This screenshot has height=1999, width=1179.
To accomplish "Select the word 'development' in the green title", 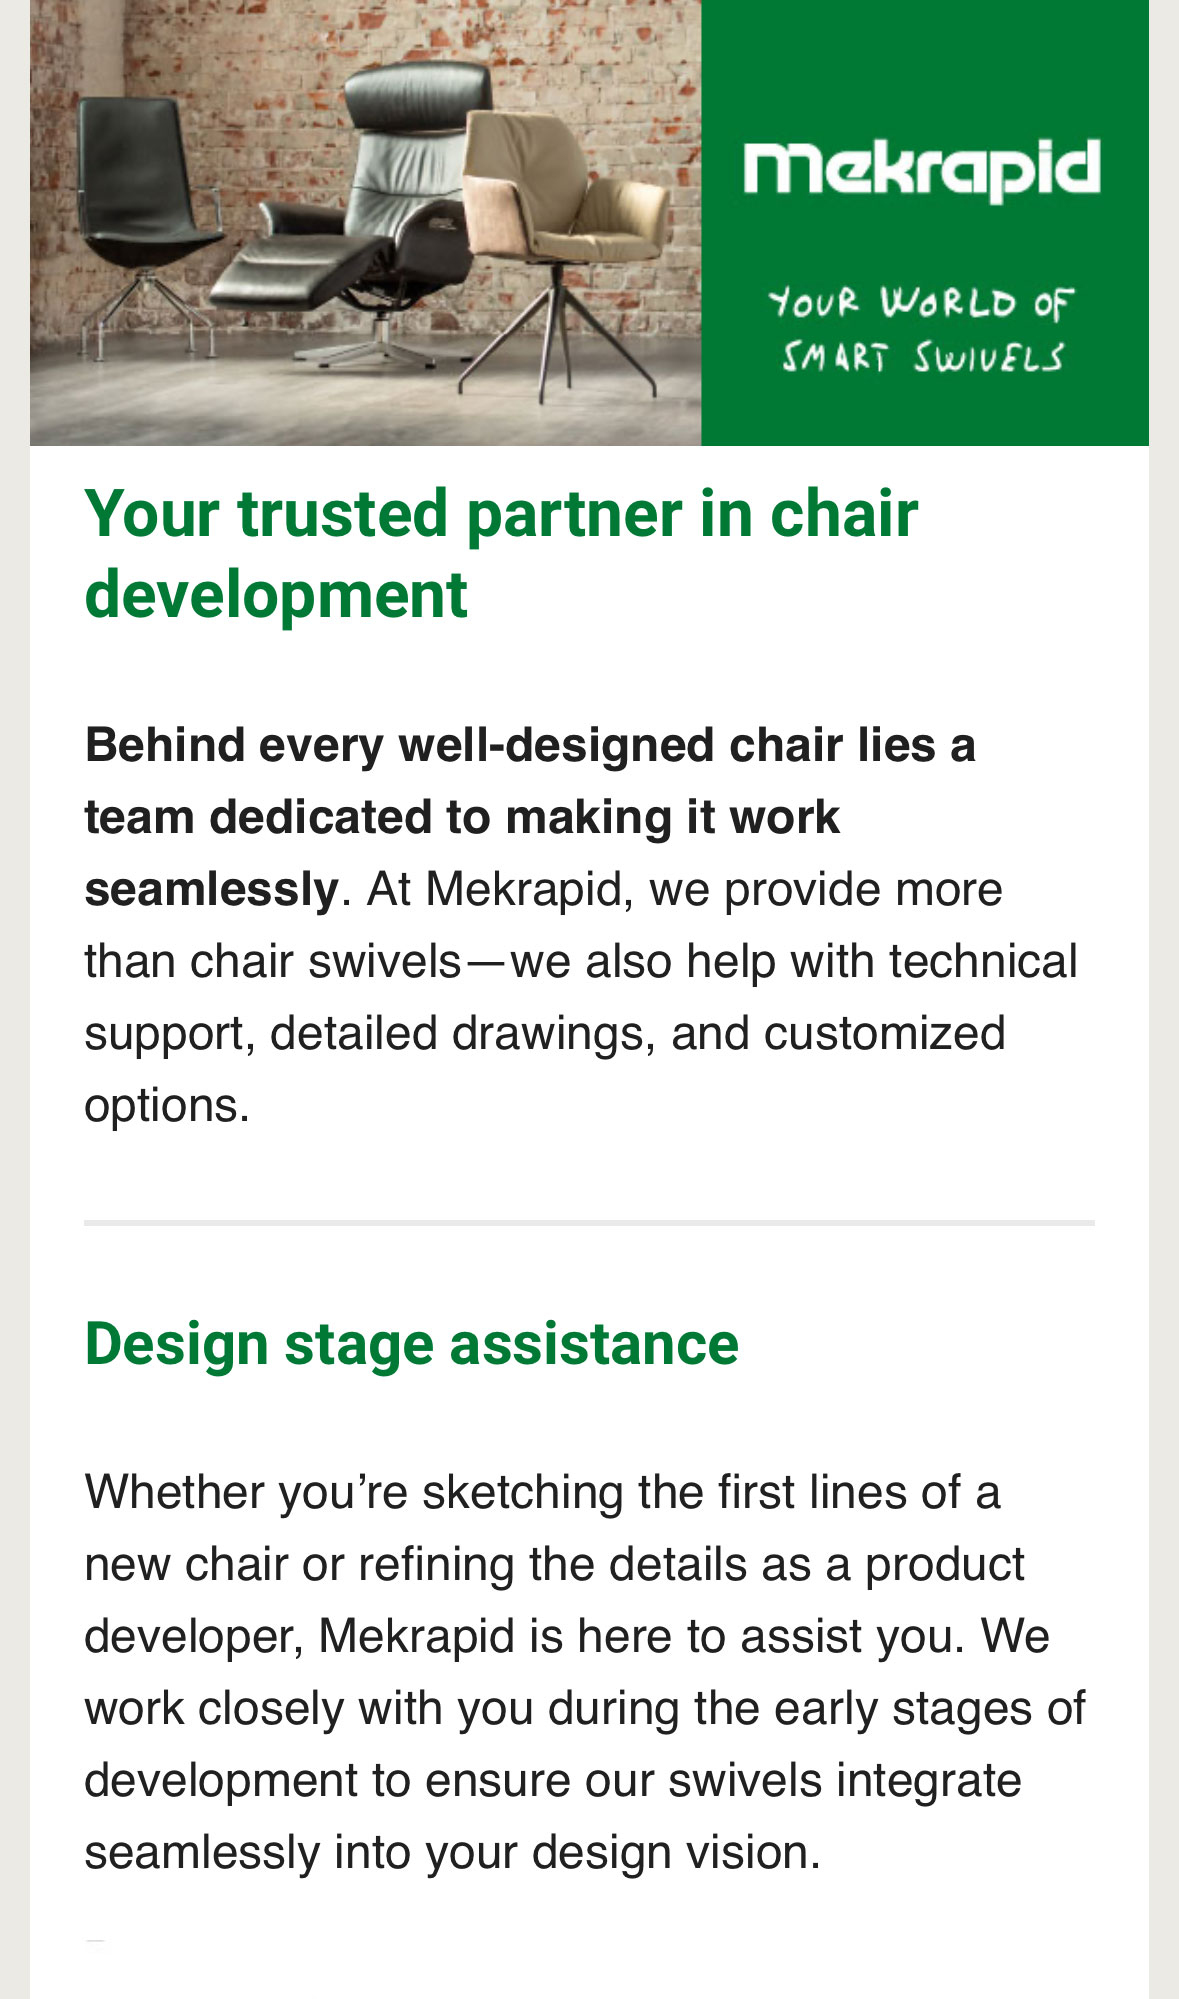I will (x=276, y=595).
